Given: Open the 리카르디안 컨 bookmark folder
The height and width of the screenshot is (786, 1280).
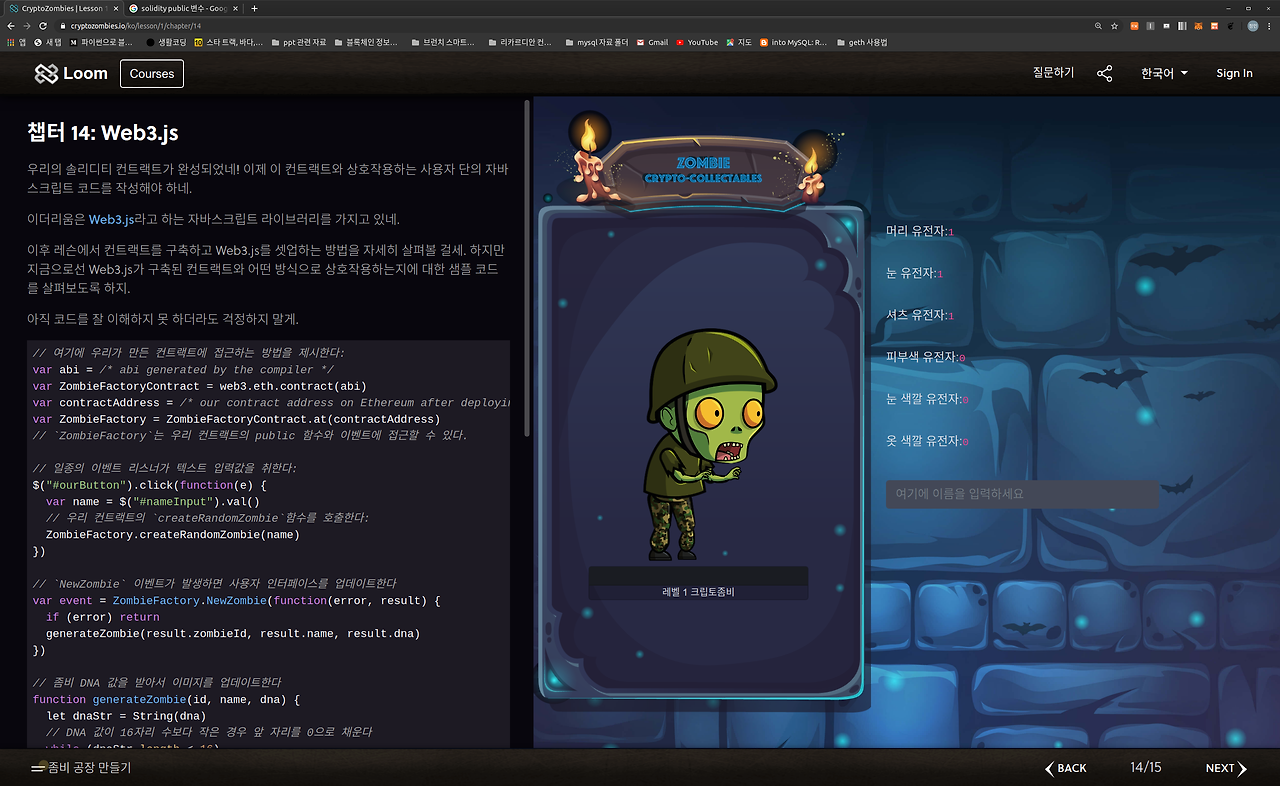Looking at the screenshot, I should pos(519,42).
